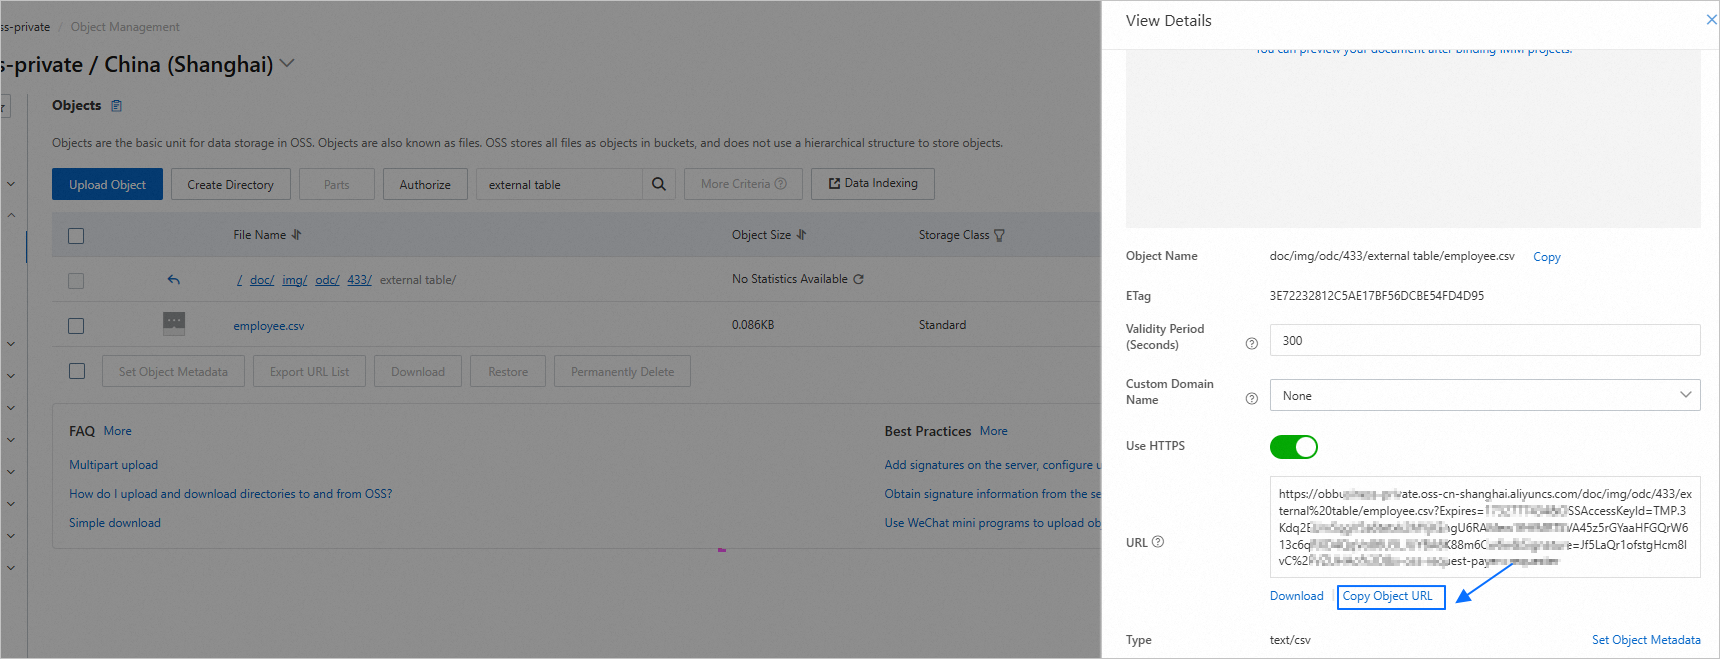Sort by File Name icon
The width and height of the screenshot is (1720, 659).
(296, 235)
